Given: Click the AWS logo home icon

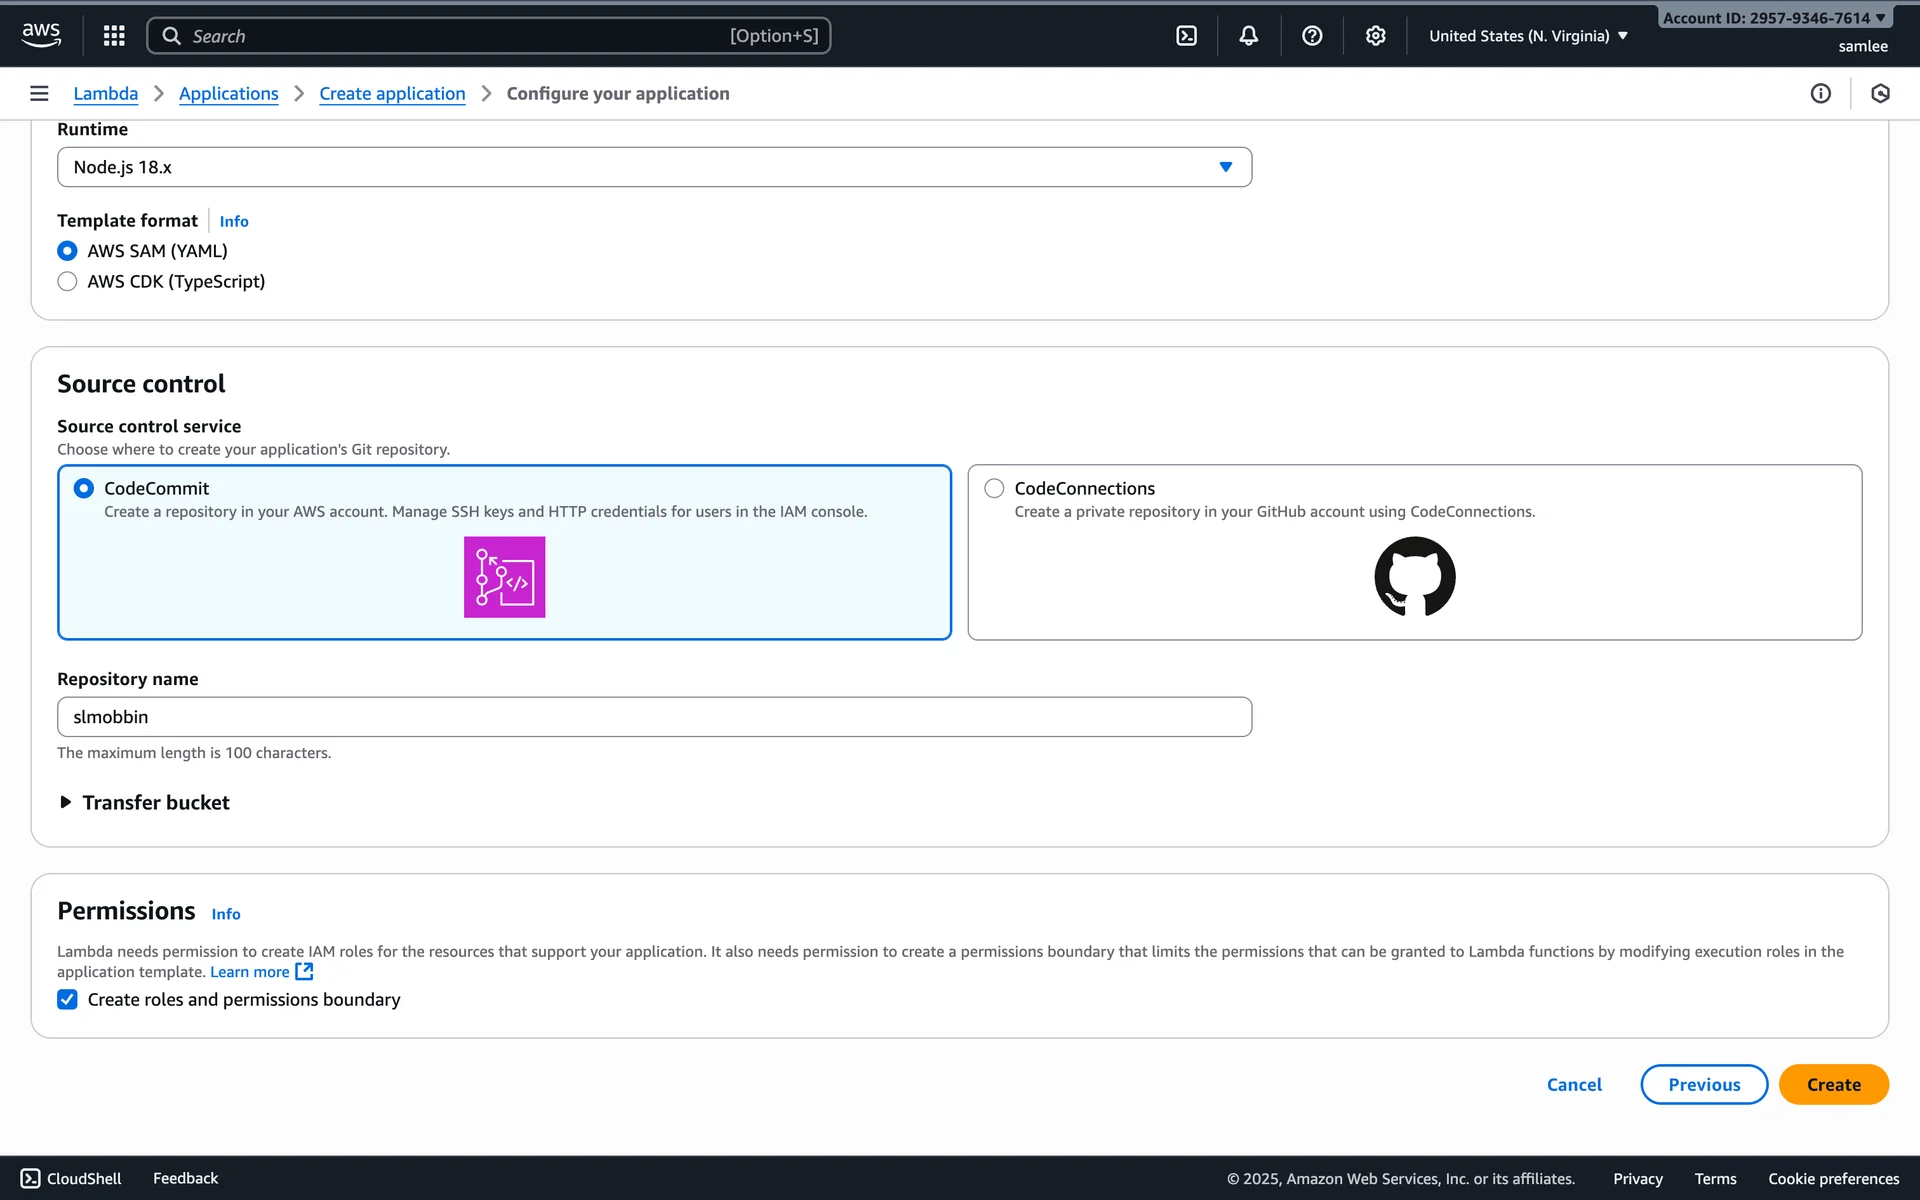Looking at the screenshot, I should (x=41, y=34).
